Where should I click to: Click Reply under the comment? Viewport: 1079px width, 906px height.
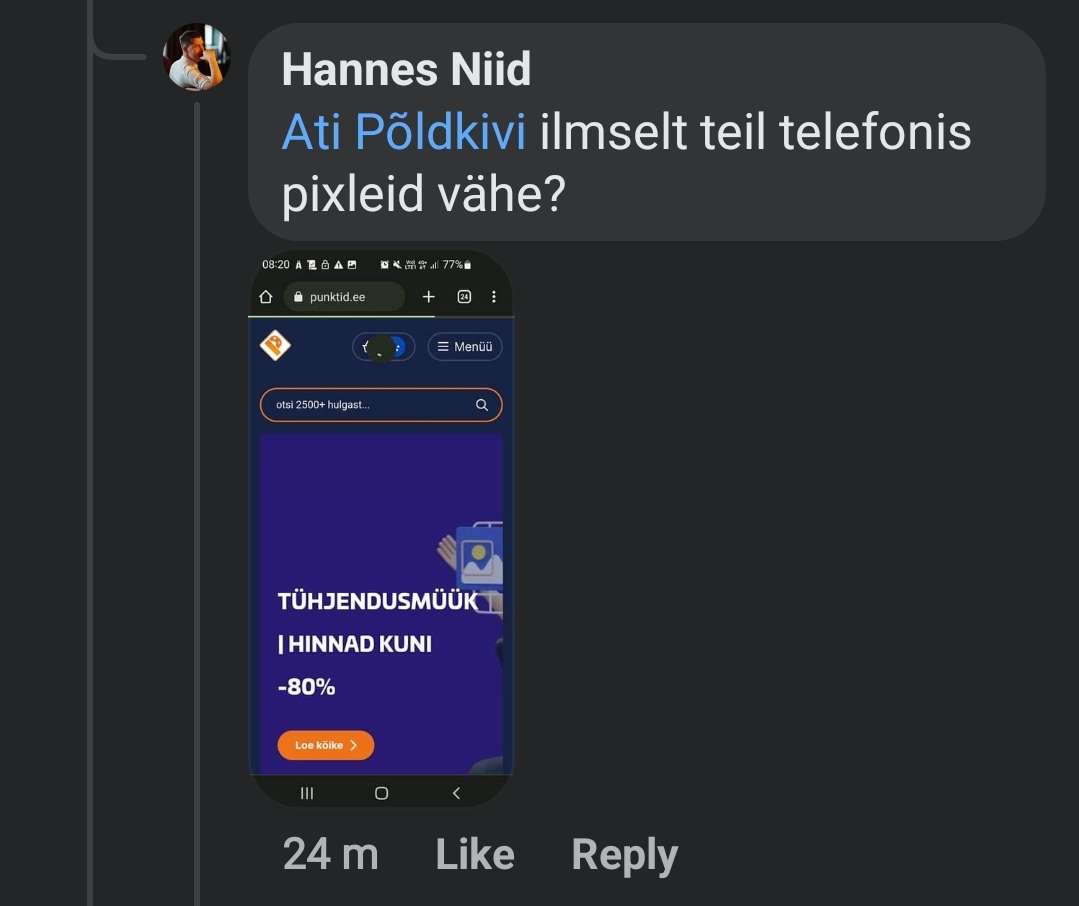[624, 855]
